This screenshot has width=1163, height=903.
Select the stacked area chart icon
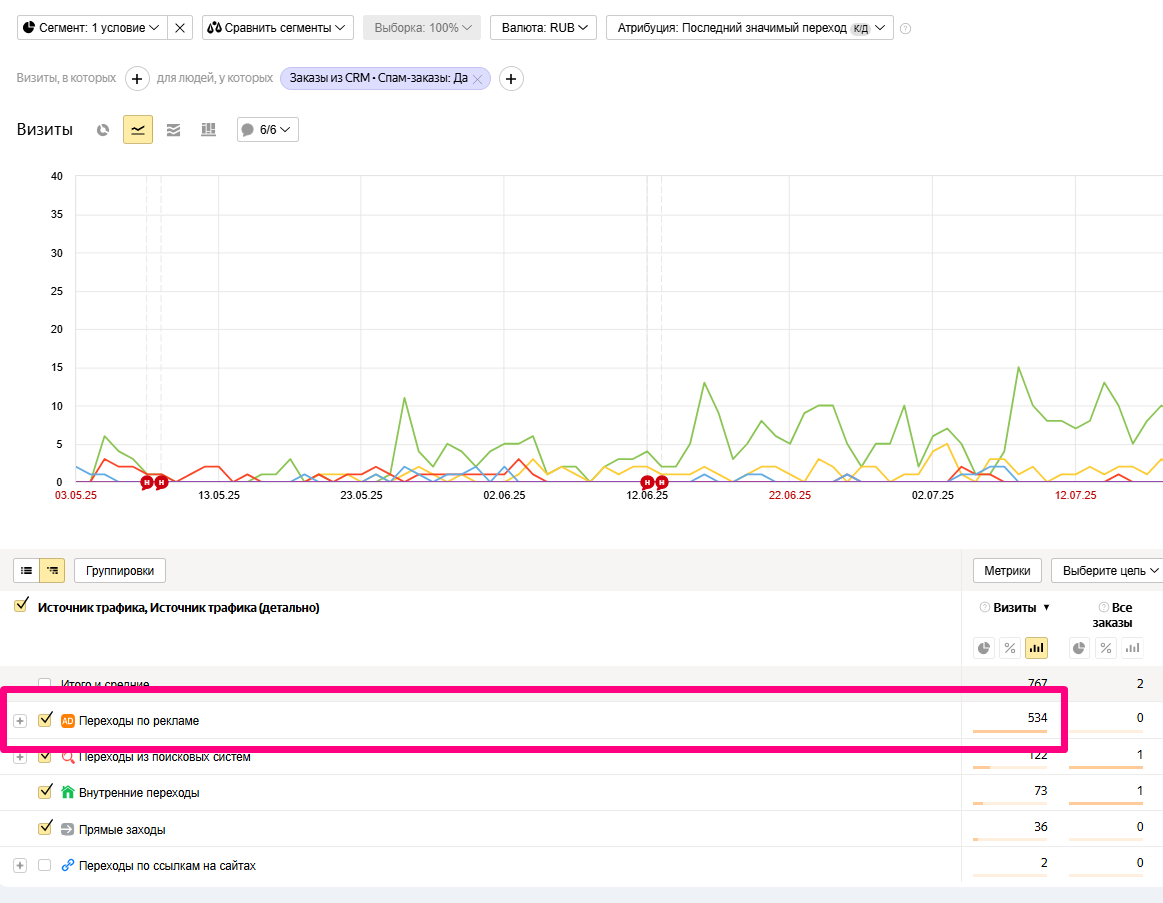173,130
